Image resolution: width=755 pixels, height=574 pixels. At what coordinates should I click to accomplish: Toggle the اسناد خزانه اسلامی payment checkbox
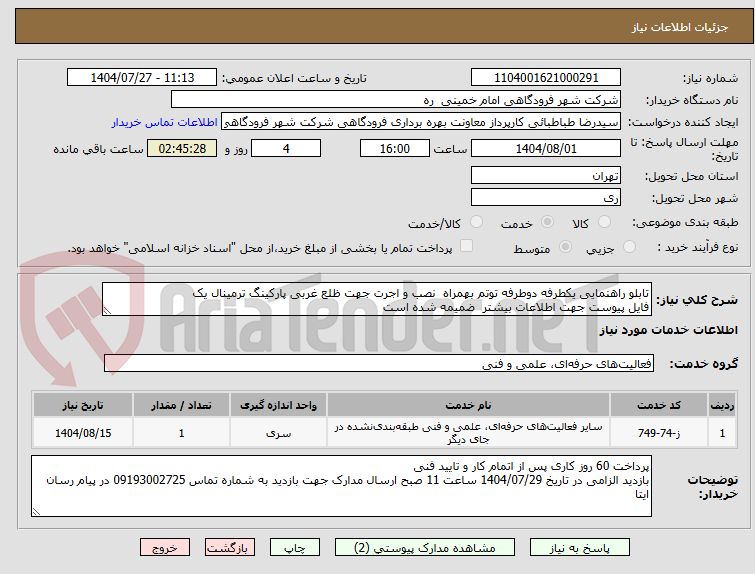[x=466, y=246]
